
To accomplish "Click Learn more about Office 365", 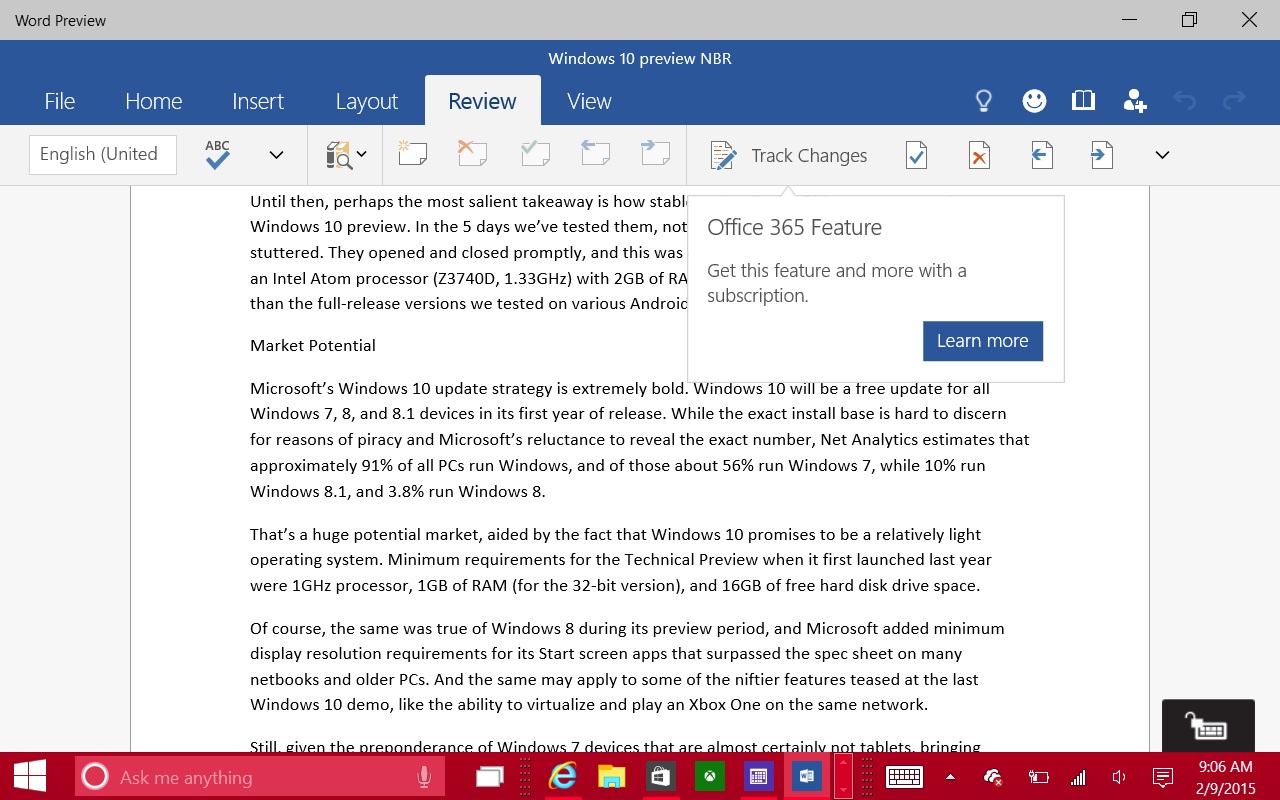I will click(982, 340).
